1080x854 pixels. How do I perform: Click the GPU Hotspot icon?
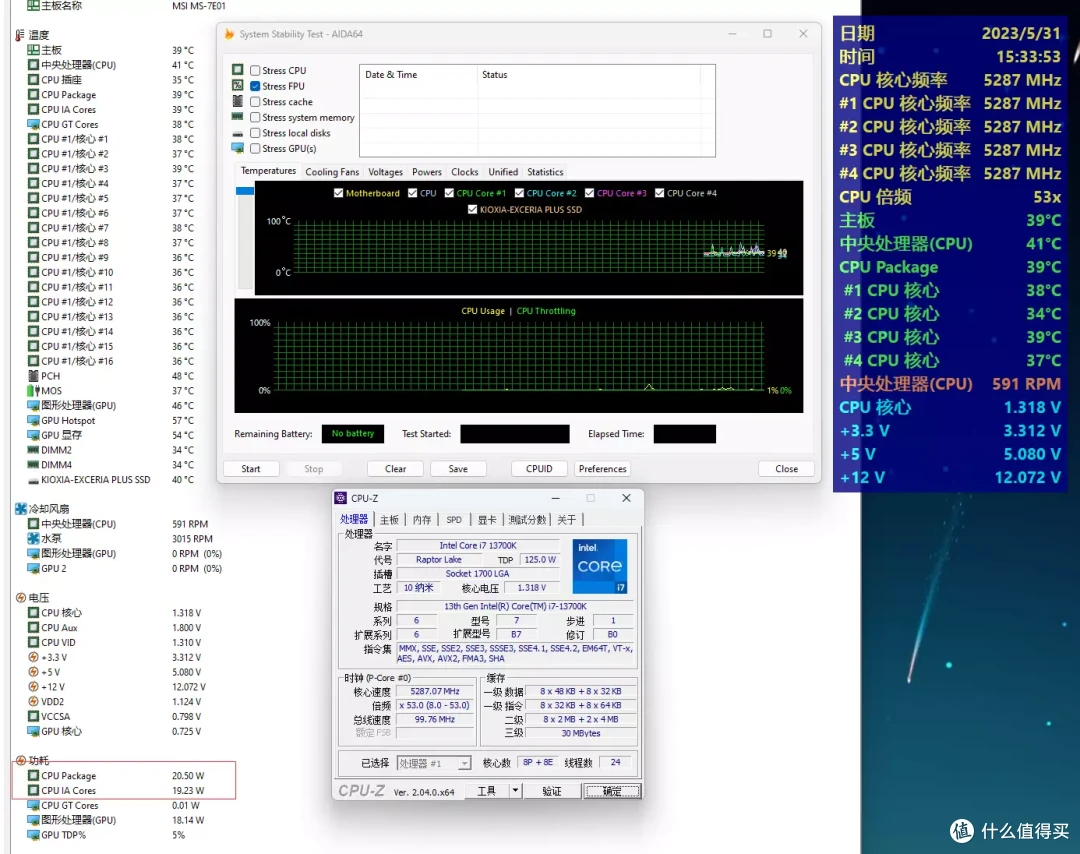33,420
